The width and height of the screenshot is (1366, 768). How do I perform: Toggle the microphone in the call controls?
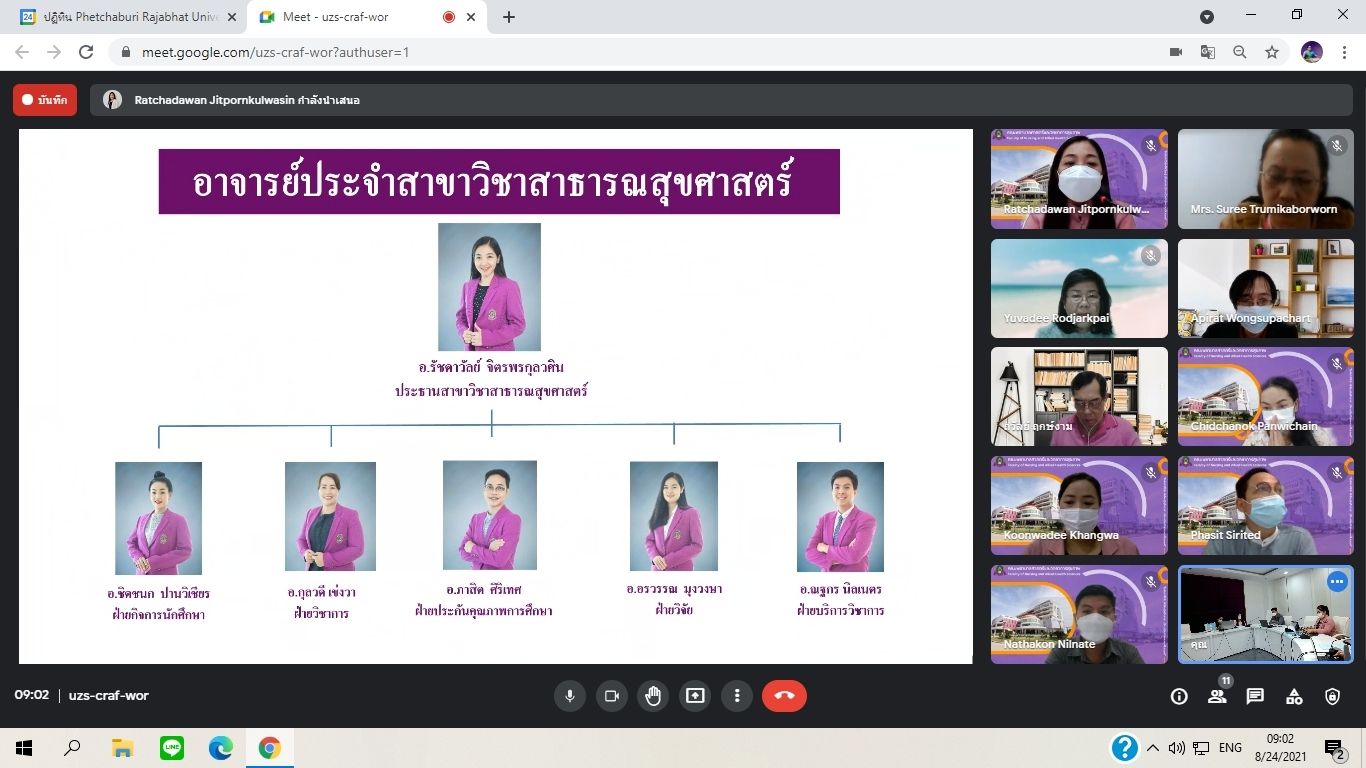[570, 696]
